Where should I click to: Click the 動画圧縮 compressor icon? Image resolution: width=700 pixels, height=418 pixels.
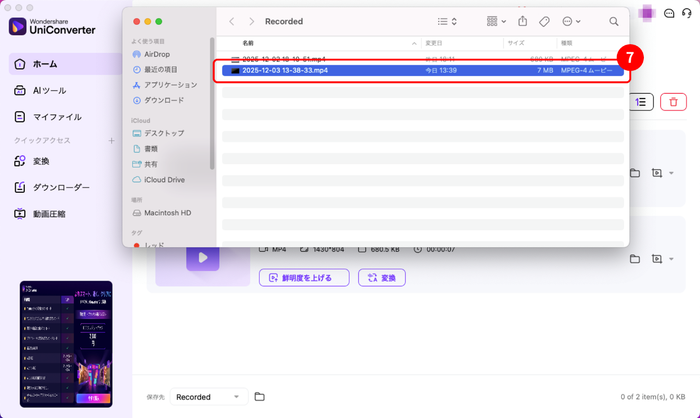coord(20,214)
